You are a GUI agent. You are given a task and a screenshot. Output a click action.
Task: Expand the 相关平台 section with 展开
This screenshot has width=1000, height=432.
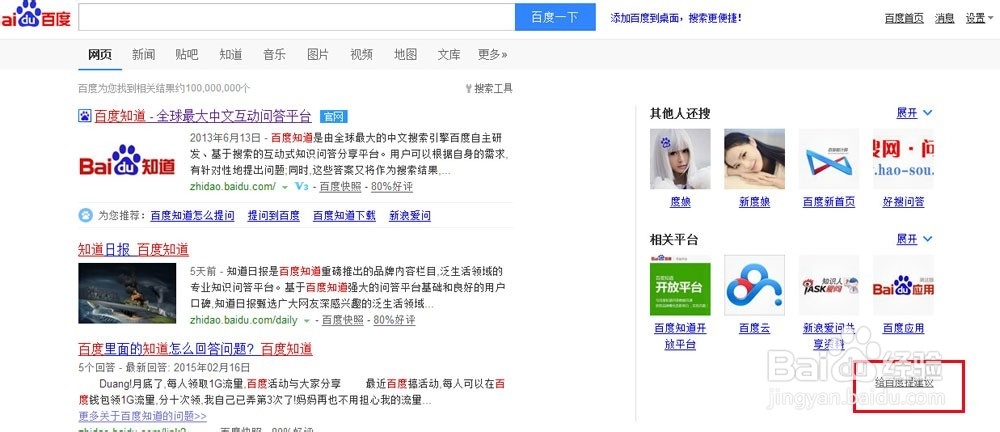tap(914, 239)
